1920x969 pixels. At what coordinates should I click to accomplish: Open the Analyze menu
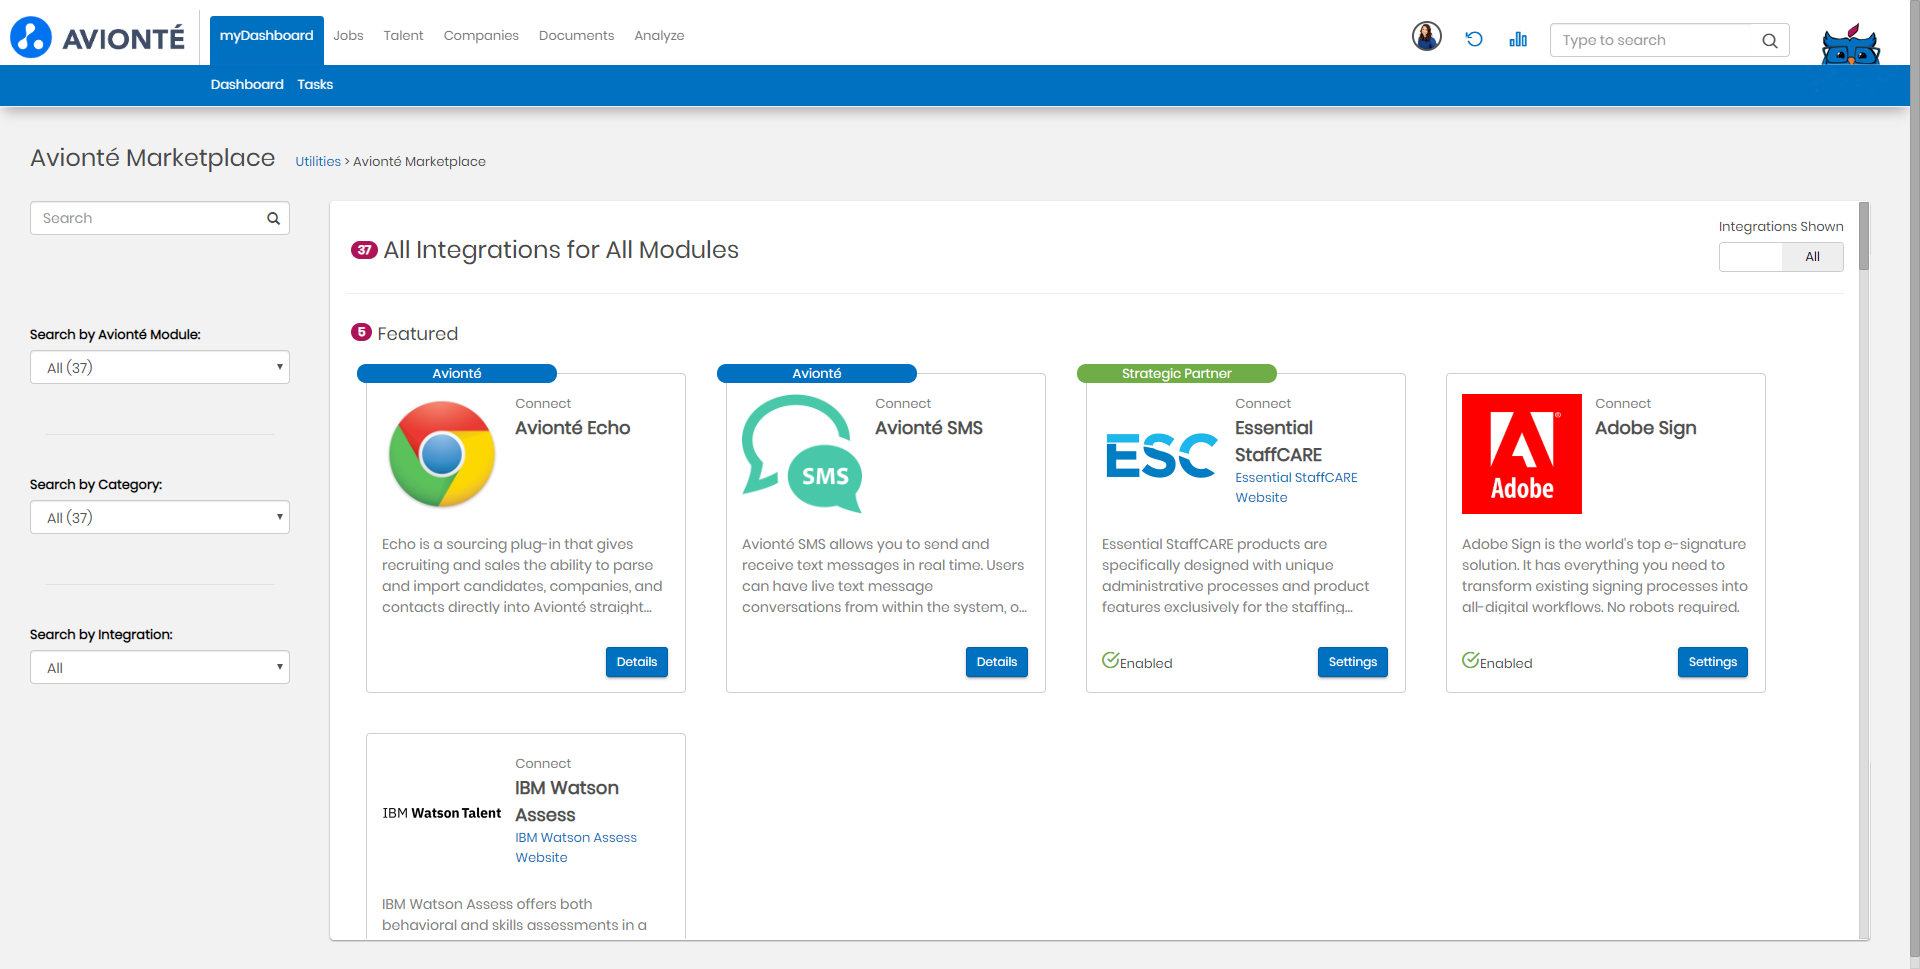coord(659,36)
